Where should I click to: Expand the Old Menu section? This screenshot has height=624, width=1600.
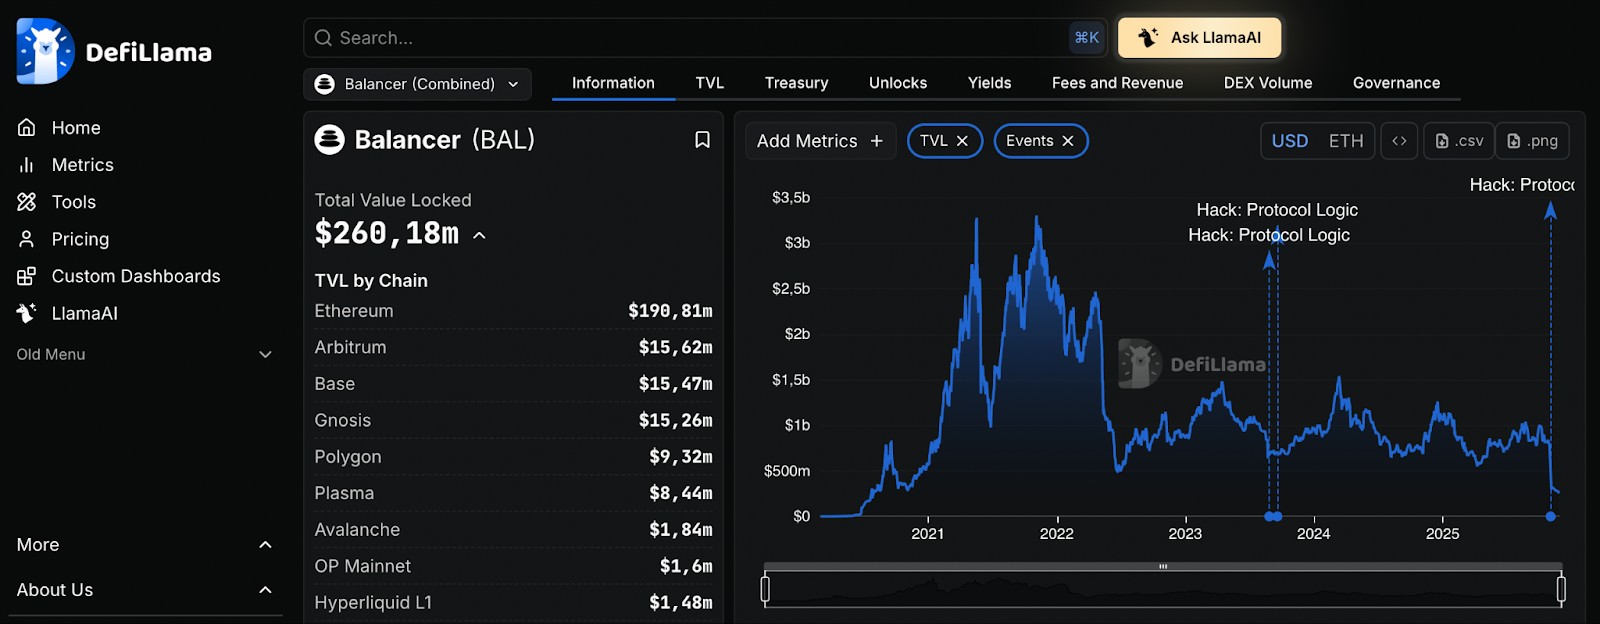pos(145,354)
